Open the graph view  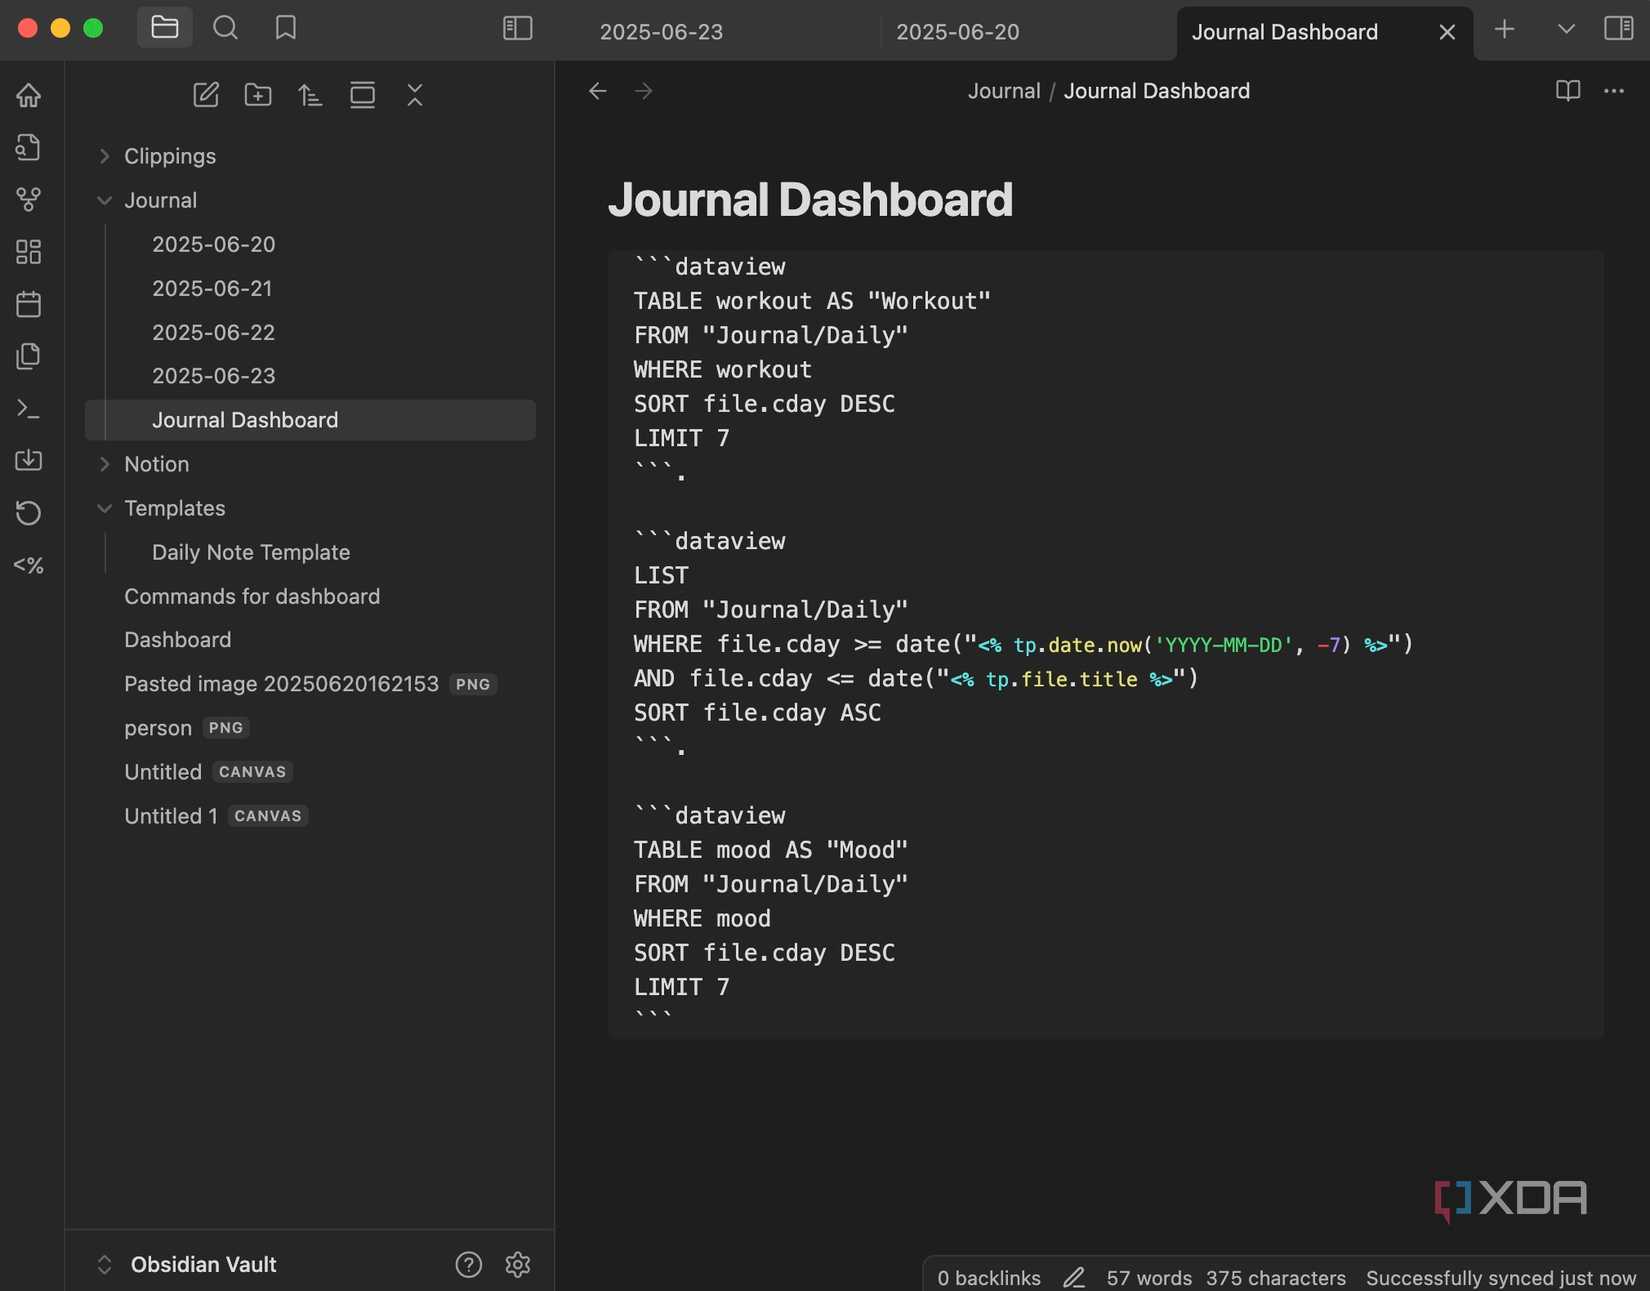tap(29, 199)
